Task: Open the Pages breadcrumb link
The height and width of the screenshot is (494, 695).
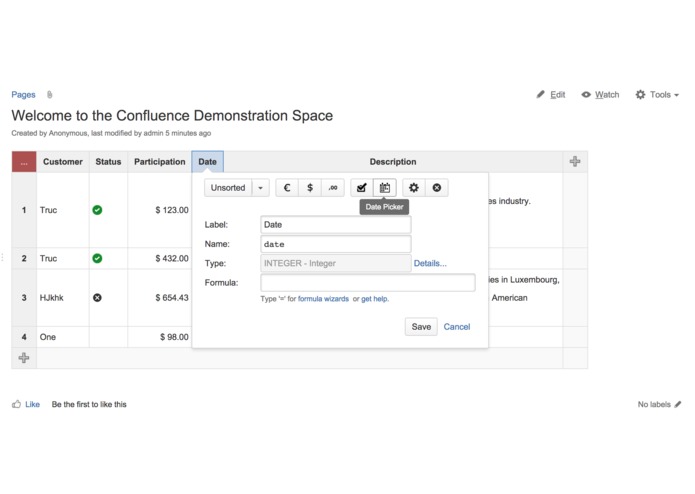Action: [23, 94]
